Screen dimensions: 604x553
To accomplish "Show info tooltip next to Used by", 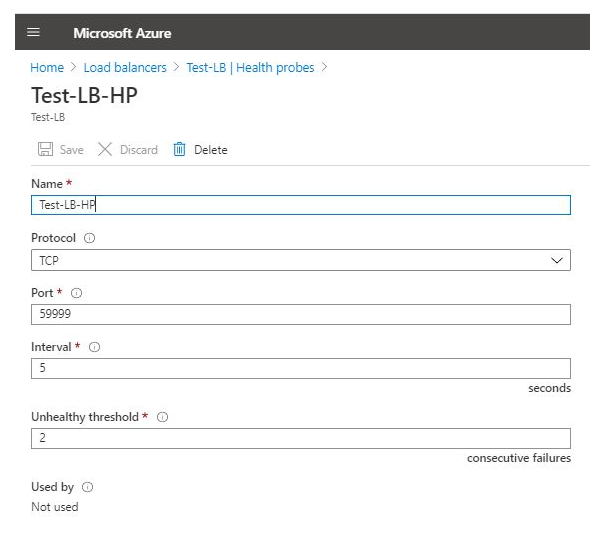I will click(x=87, y=487).
